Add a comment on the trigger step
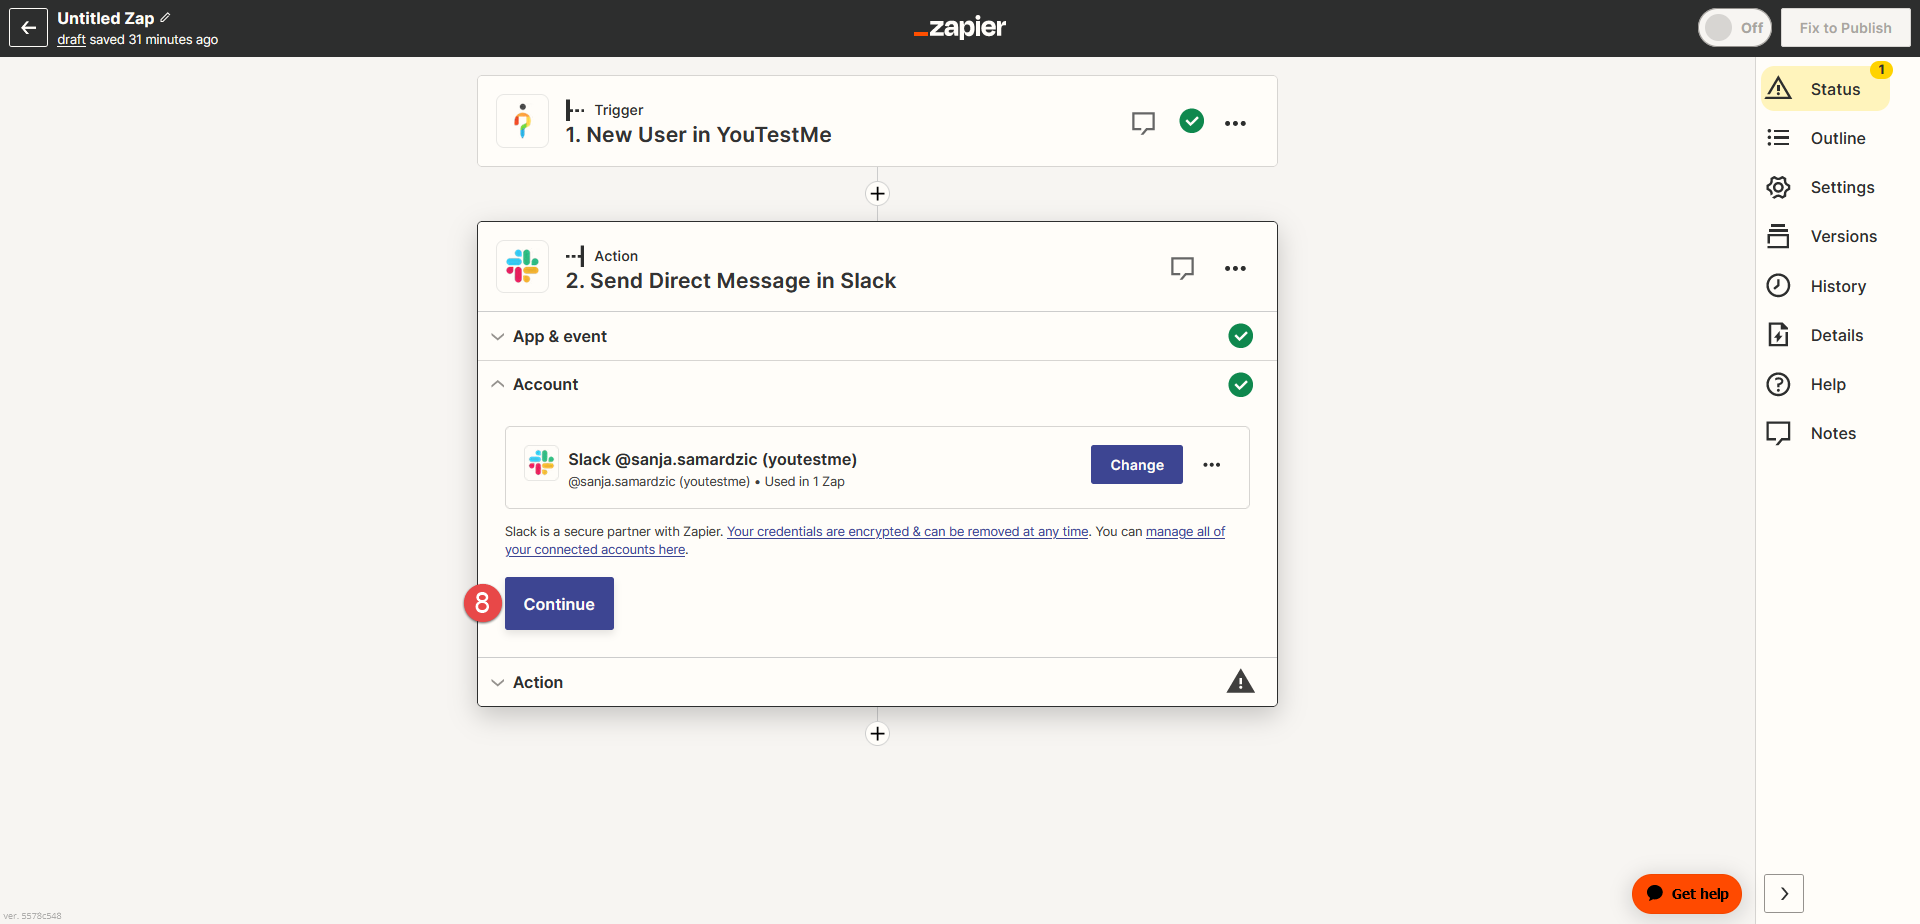Image resolution: width=1920 pixels, height=924 pixels. point(1143,122)
